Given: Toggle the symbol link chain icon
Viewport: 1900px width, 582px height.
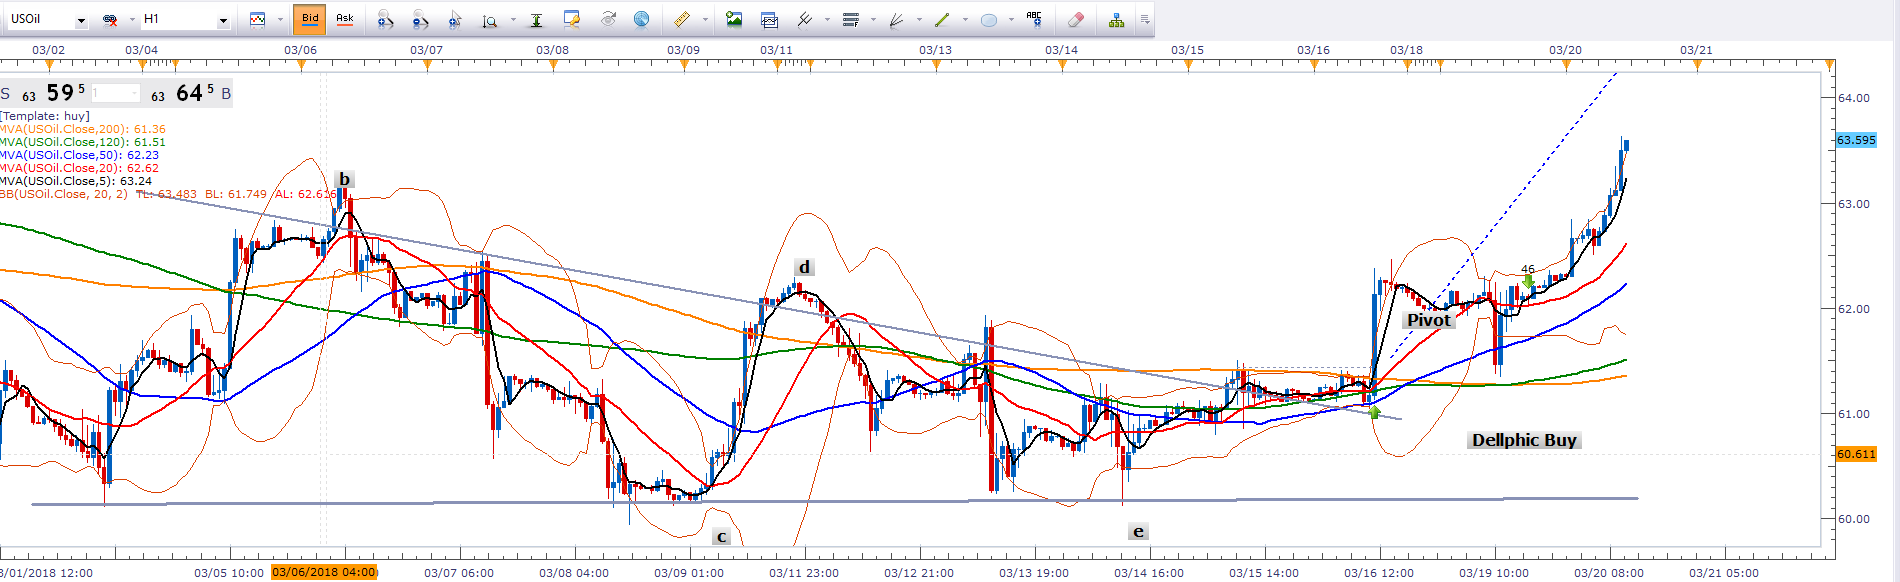Looking at the screenshot, I should point(110,19).
